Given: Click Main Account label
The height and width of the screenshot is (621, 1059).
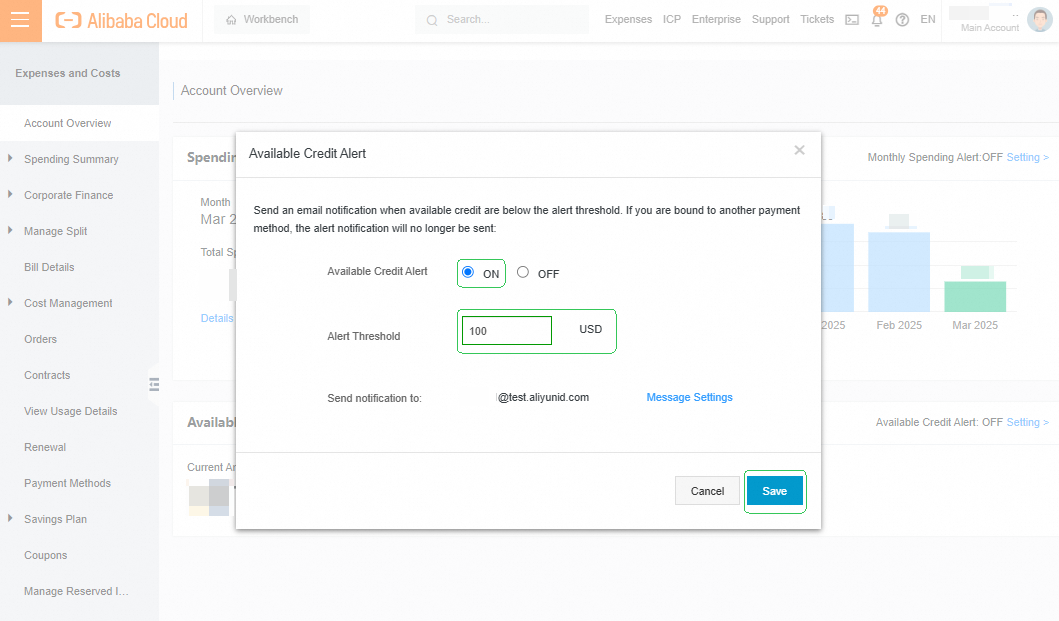Looking at the screenshot, I should 989,28.
